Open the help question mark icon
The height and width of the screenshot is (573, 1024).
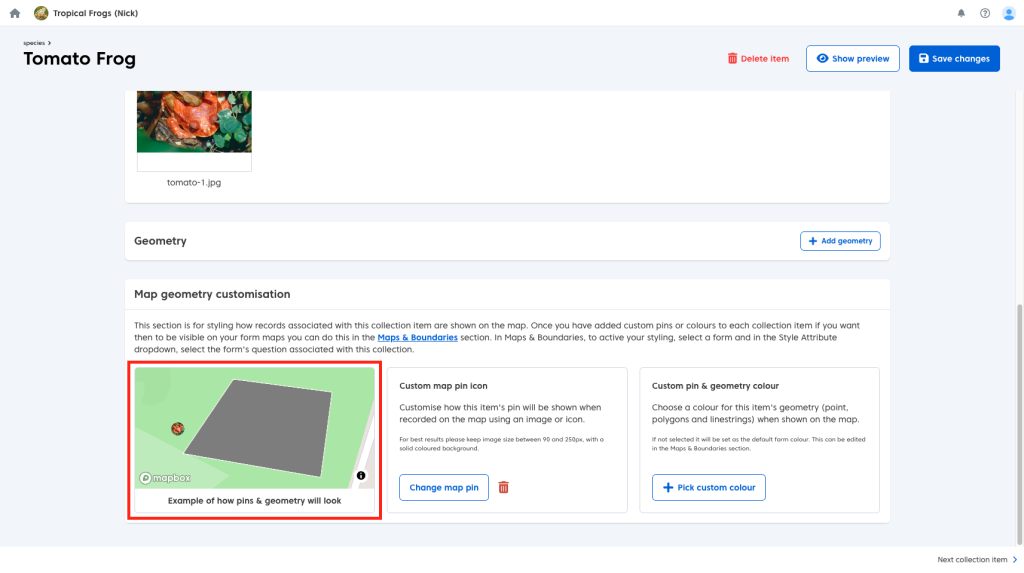pyautogui.click(x=985, y=13)
